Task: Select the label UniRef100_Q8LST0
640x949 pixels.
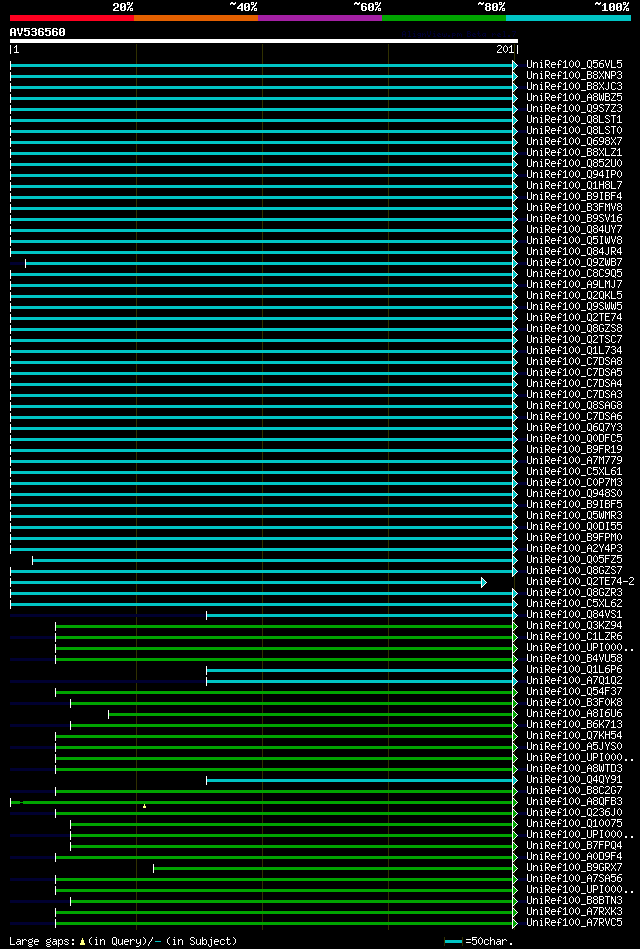Action: point(575,130)
